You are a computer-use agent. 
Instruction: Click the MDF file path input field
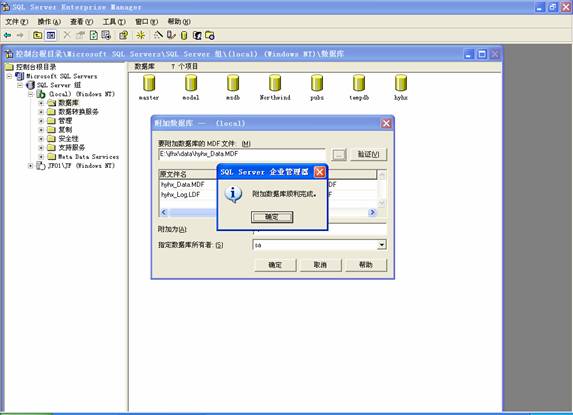coord(242,155)
